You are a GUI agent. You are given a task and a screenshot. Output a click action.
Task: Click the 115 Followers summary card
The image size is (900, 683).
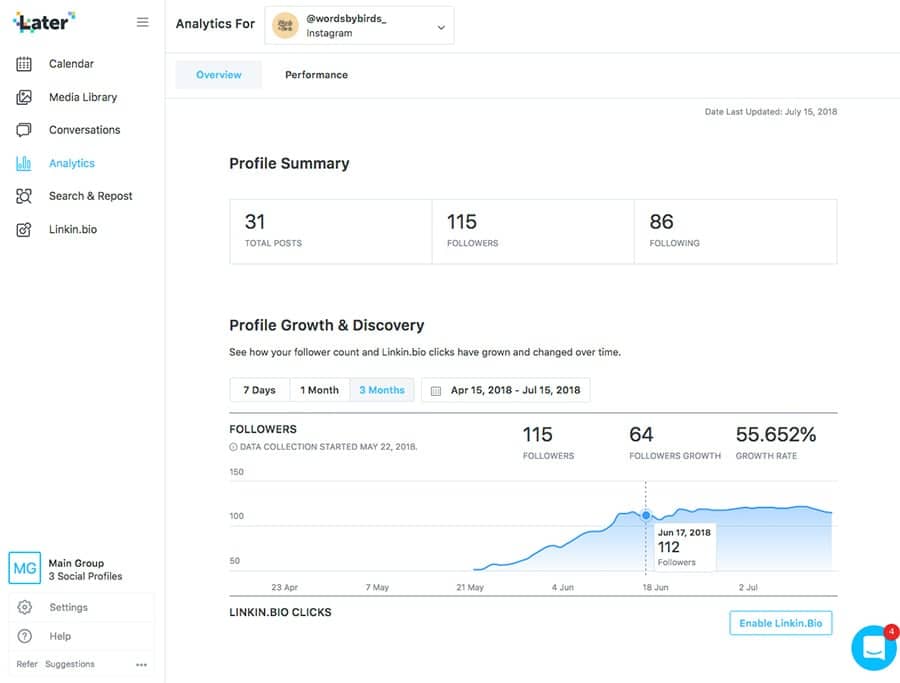pos(533,232)
